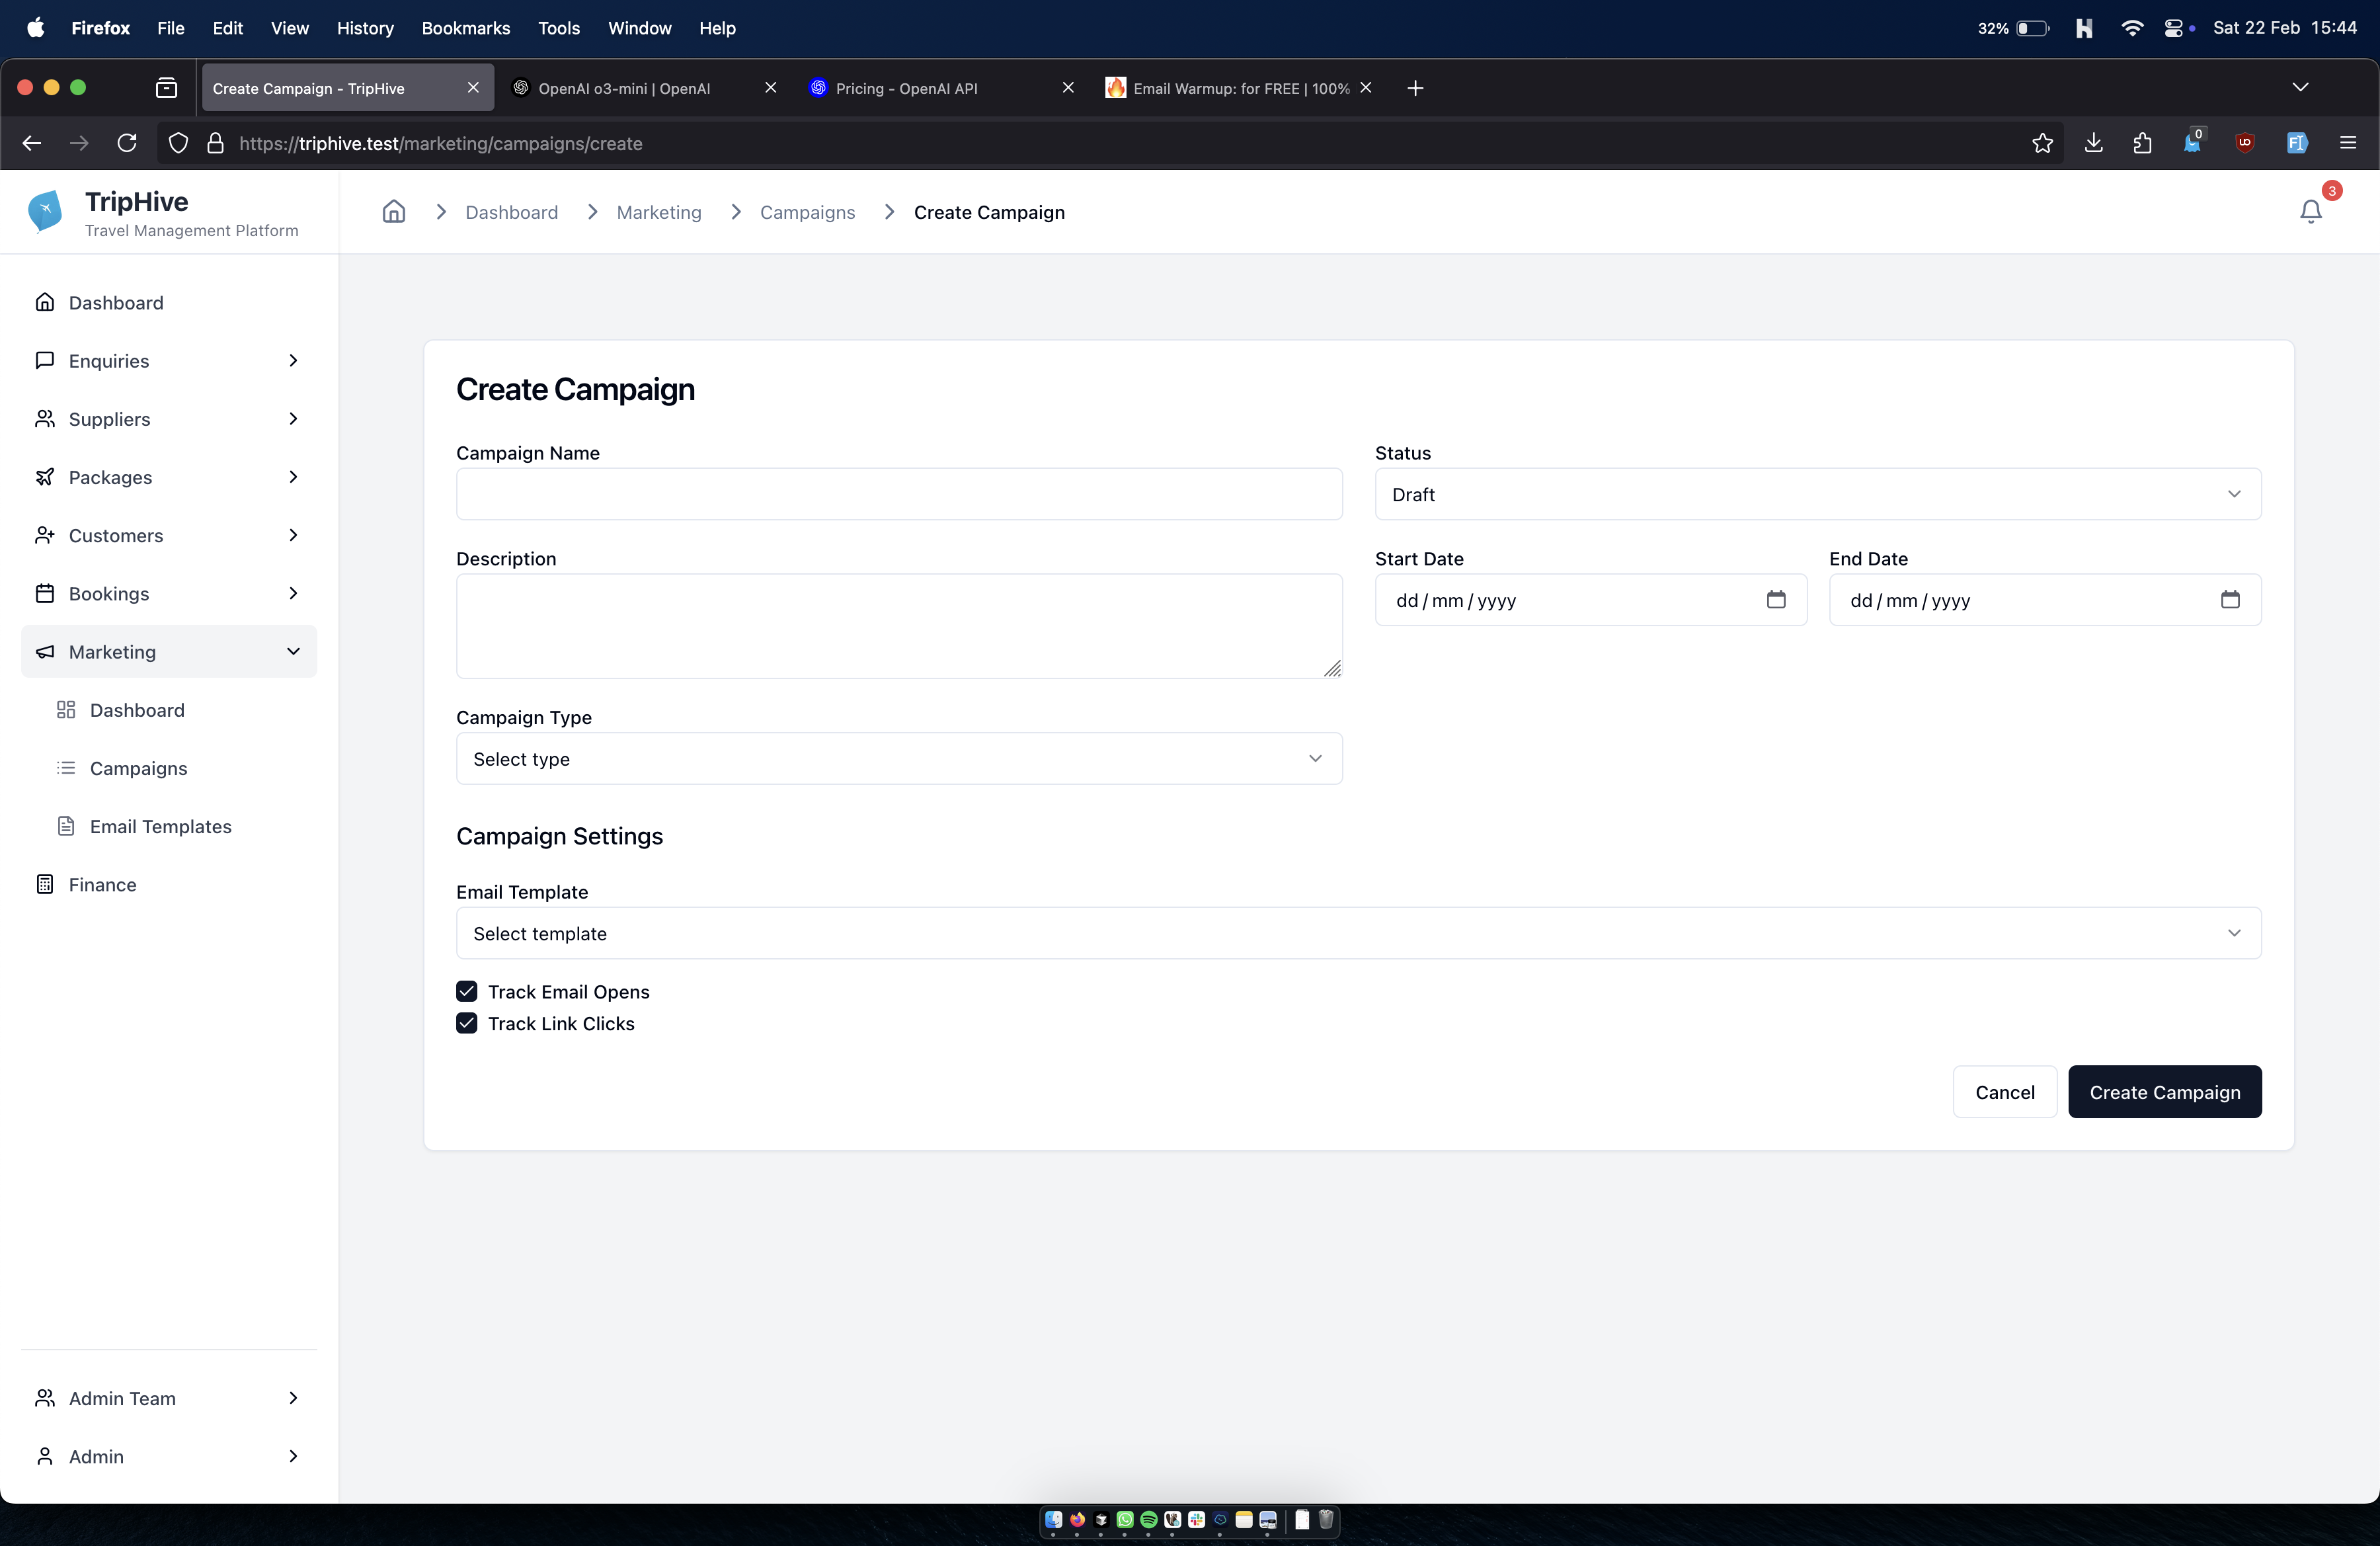This screenshot has height=1546, width=2380.
Task: Open a new tab with the plus icon
Action: (1415, 88)
